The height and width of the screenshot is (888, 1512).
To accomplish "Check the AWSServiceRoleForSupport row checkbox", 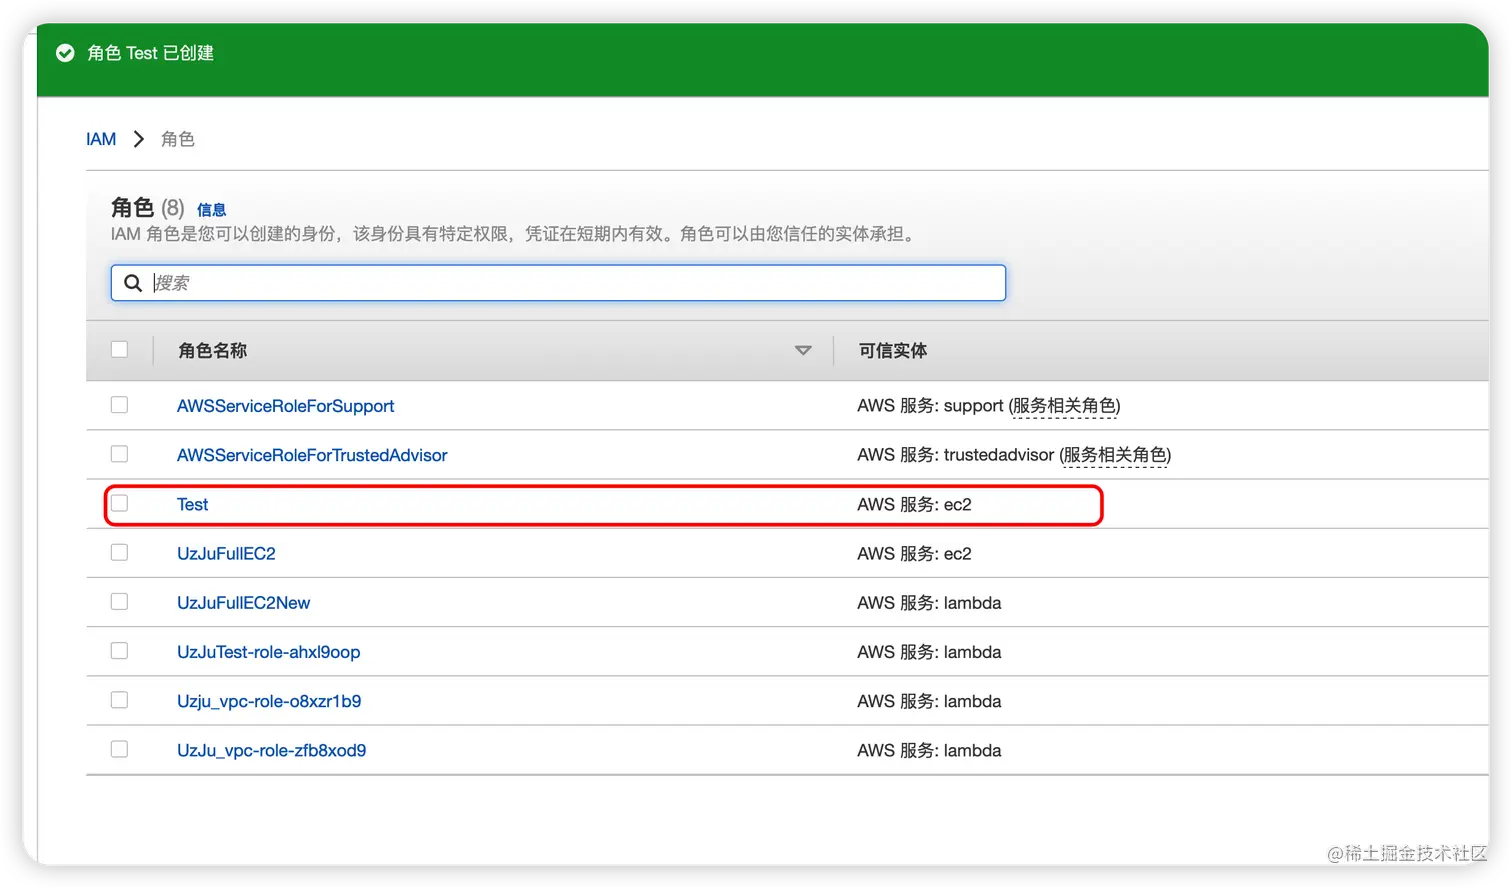I will pos(120,405).
